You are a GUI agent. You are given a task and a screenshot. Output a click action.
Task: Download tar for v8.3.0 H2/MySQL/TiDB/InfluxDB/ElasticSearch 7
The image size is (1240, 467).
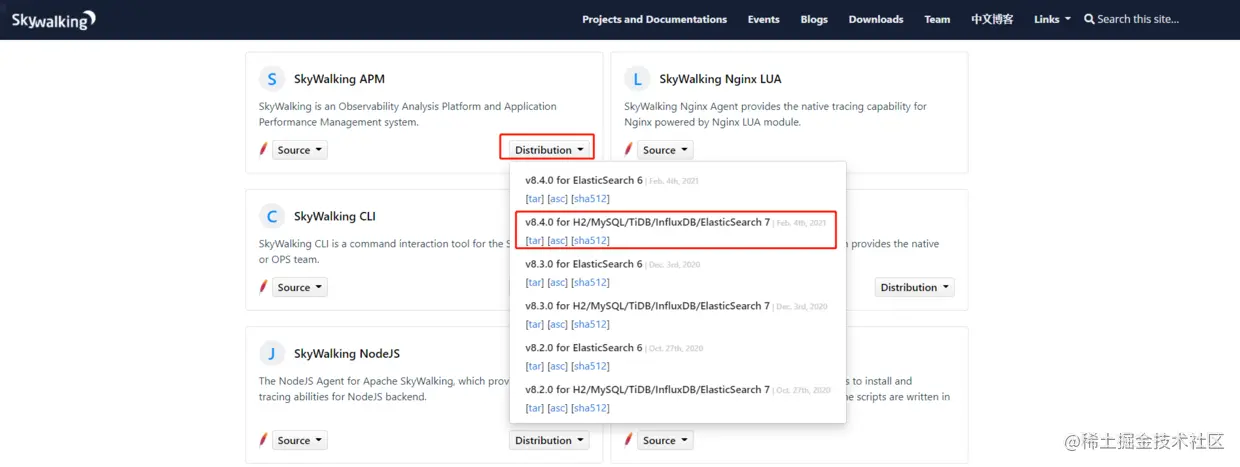click(x=535, y=325)
